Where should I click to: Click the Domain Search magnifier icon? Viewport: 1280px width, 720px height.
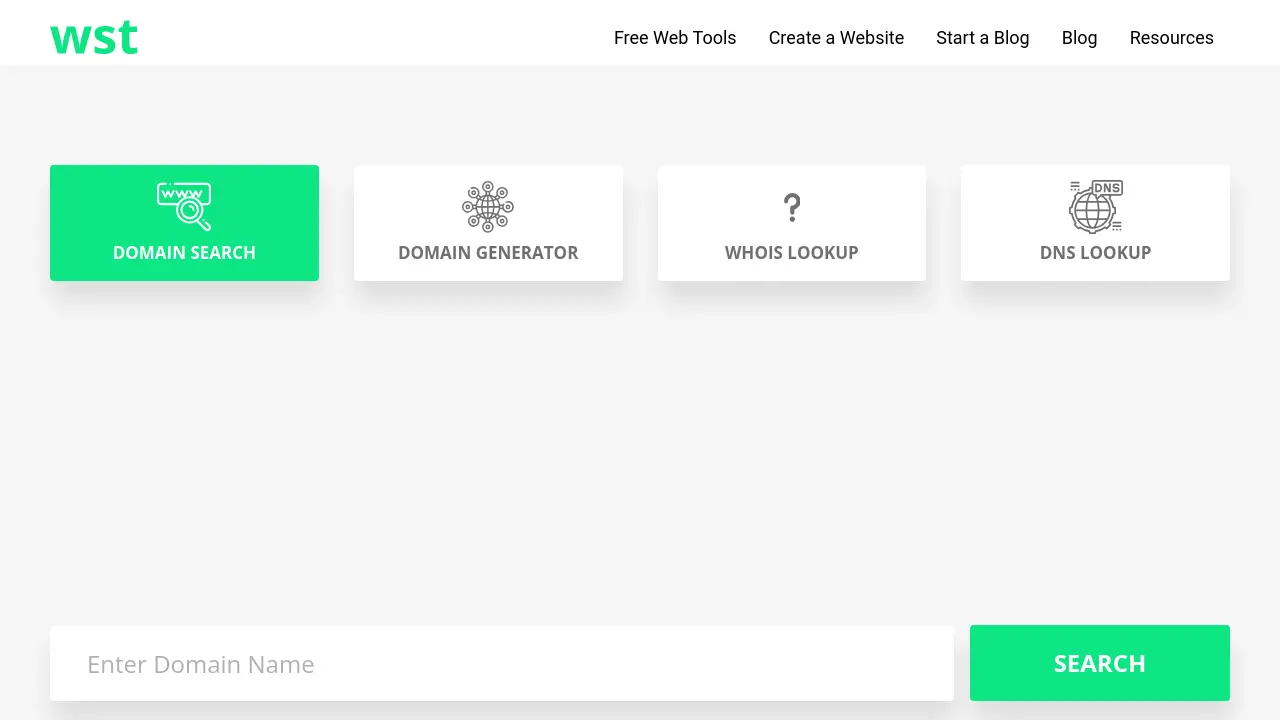point(184,206)
